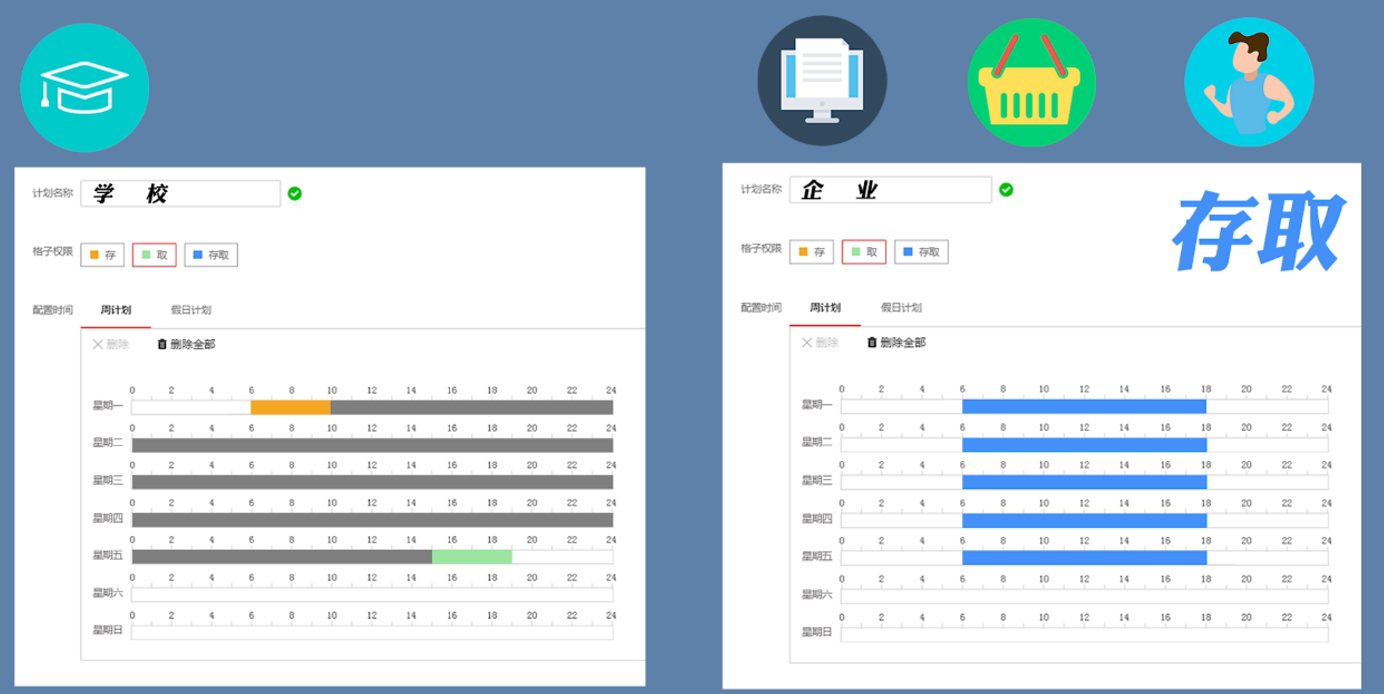Select green time block on 星期五 school schedule

(x=472, y=556)
